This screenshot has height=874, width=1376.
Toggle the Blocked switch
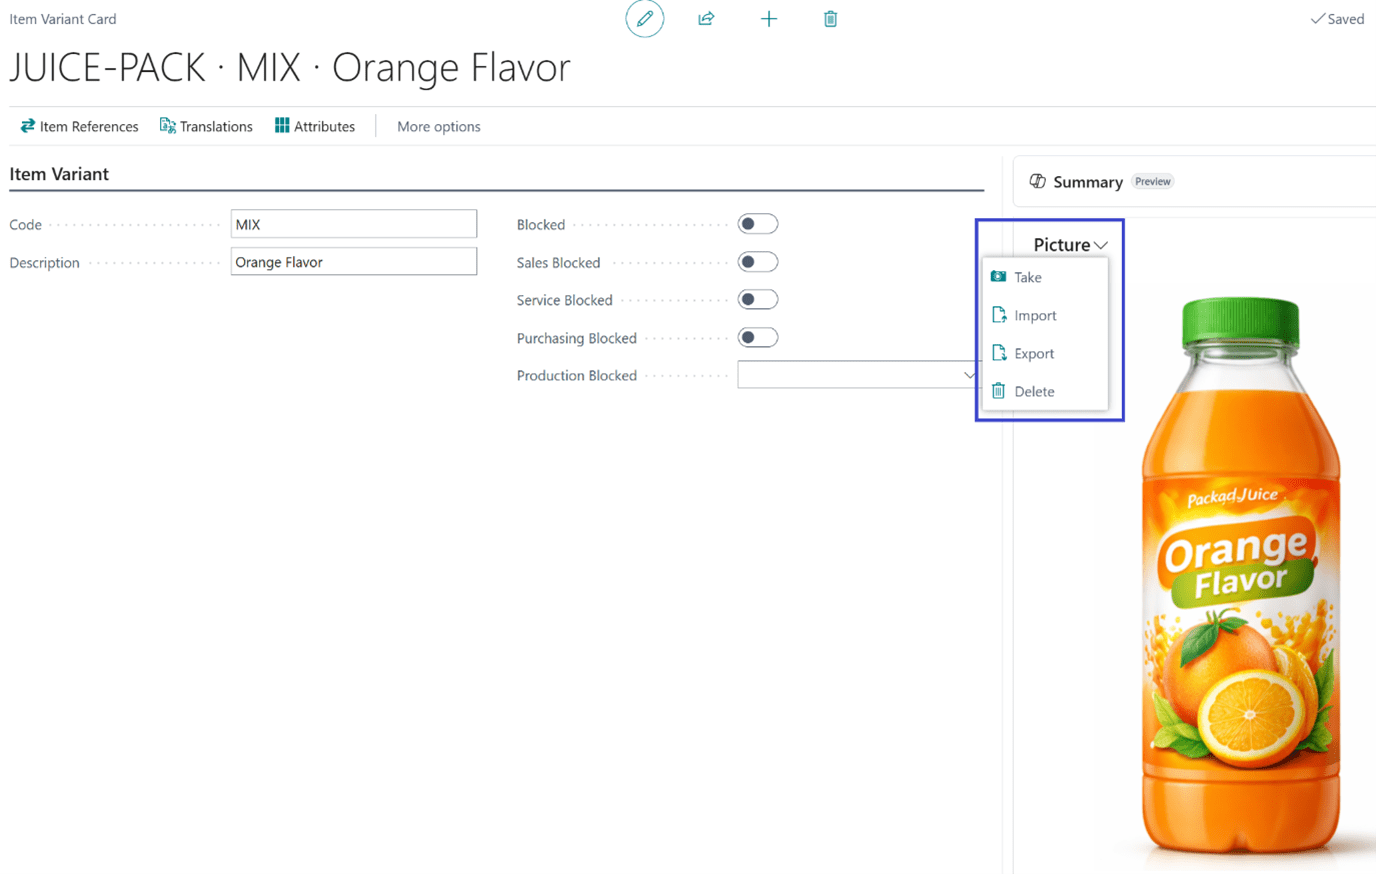tap(757, 224)
